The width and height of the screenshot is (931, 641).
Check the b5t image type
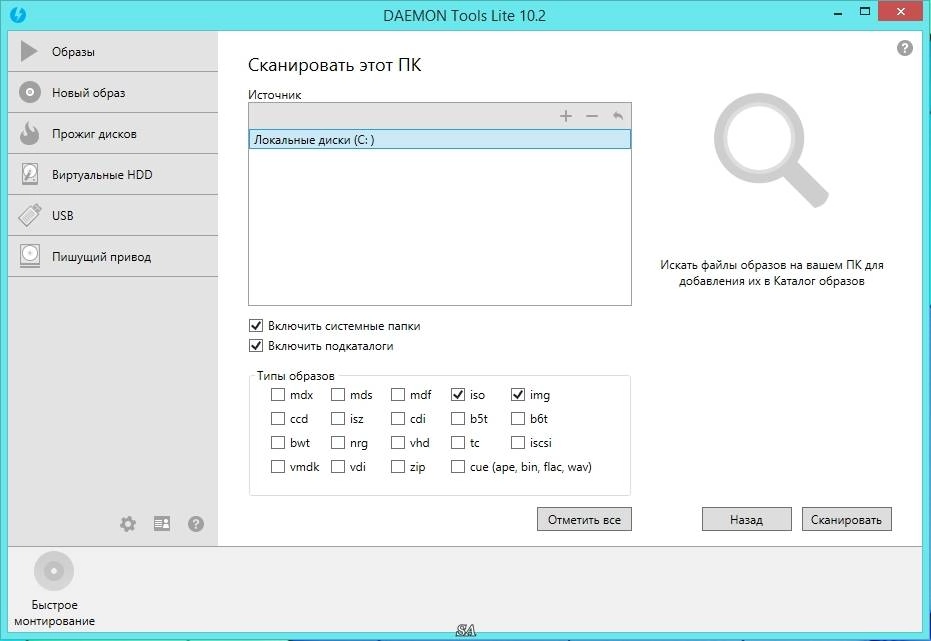tap(458, 418)
